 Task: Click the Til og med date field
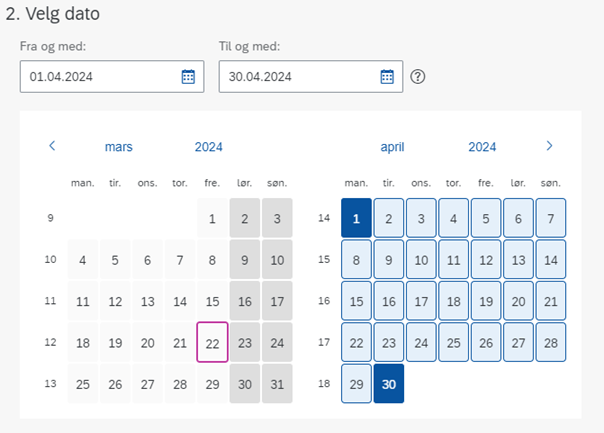(x=311, y=76)
